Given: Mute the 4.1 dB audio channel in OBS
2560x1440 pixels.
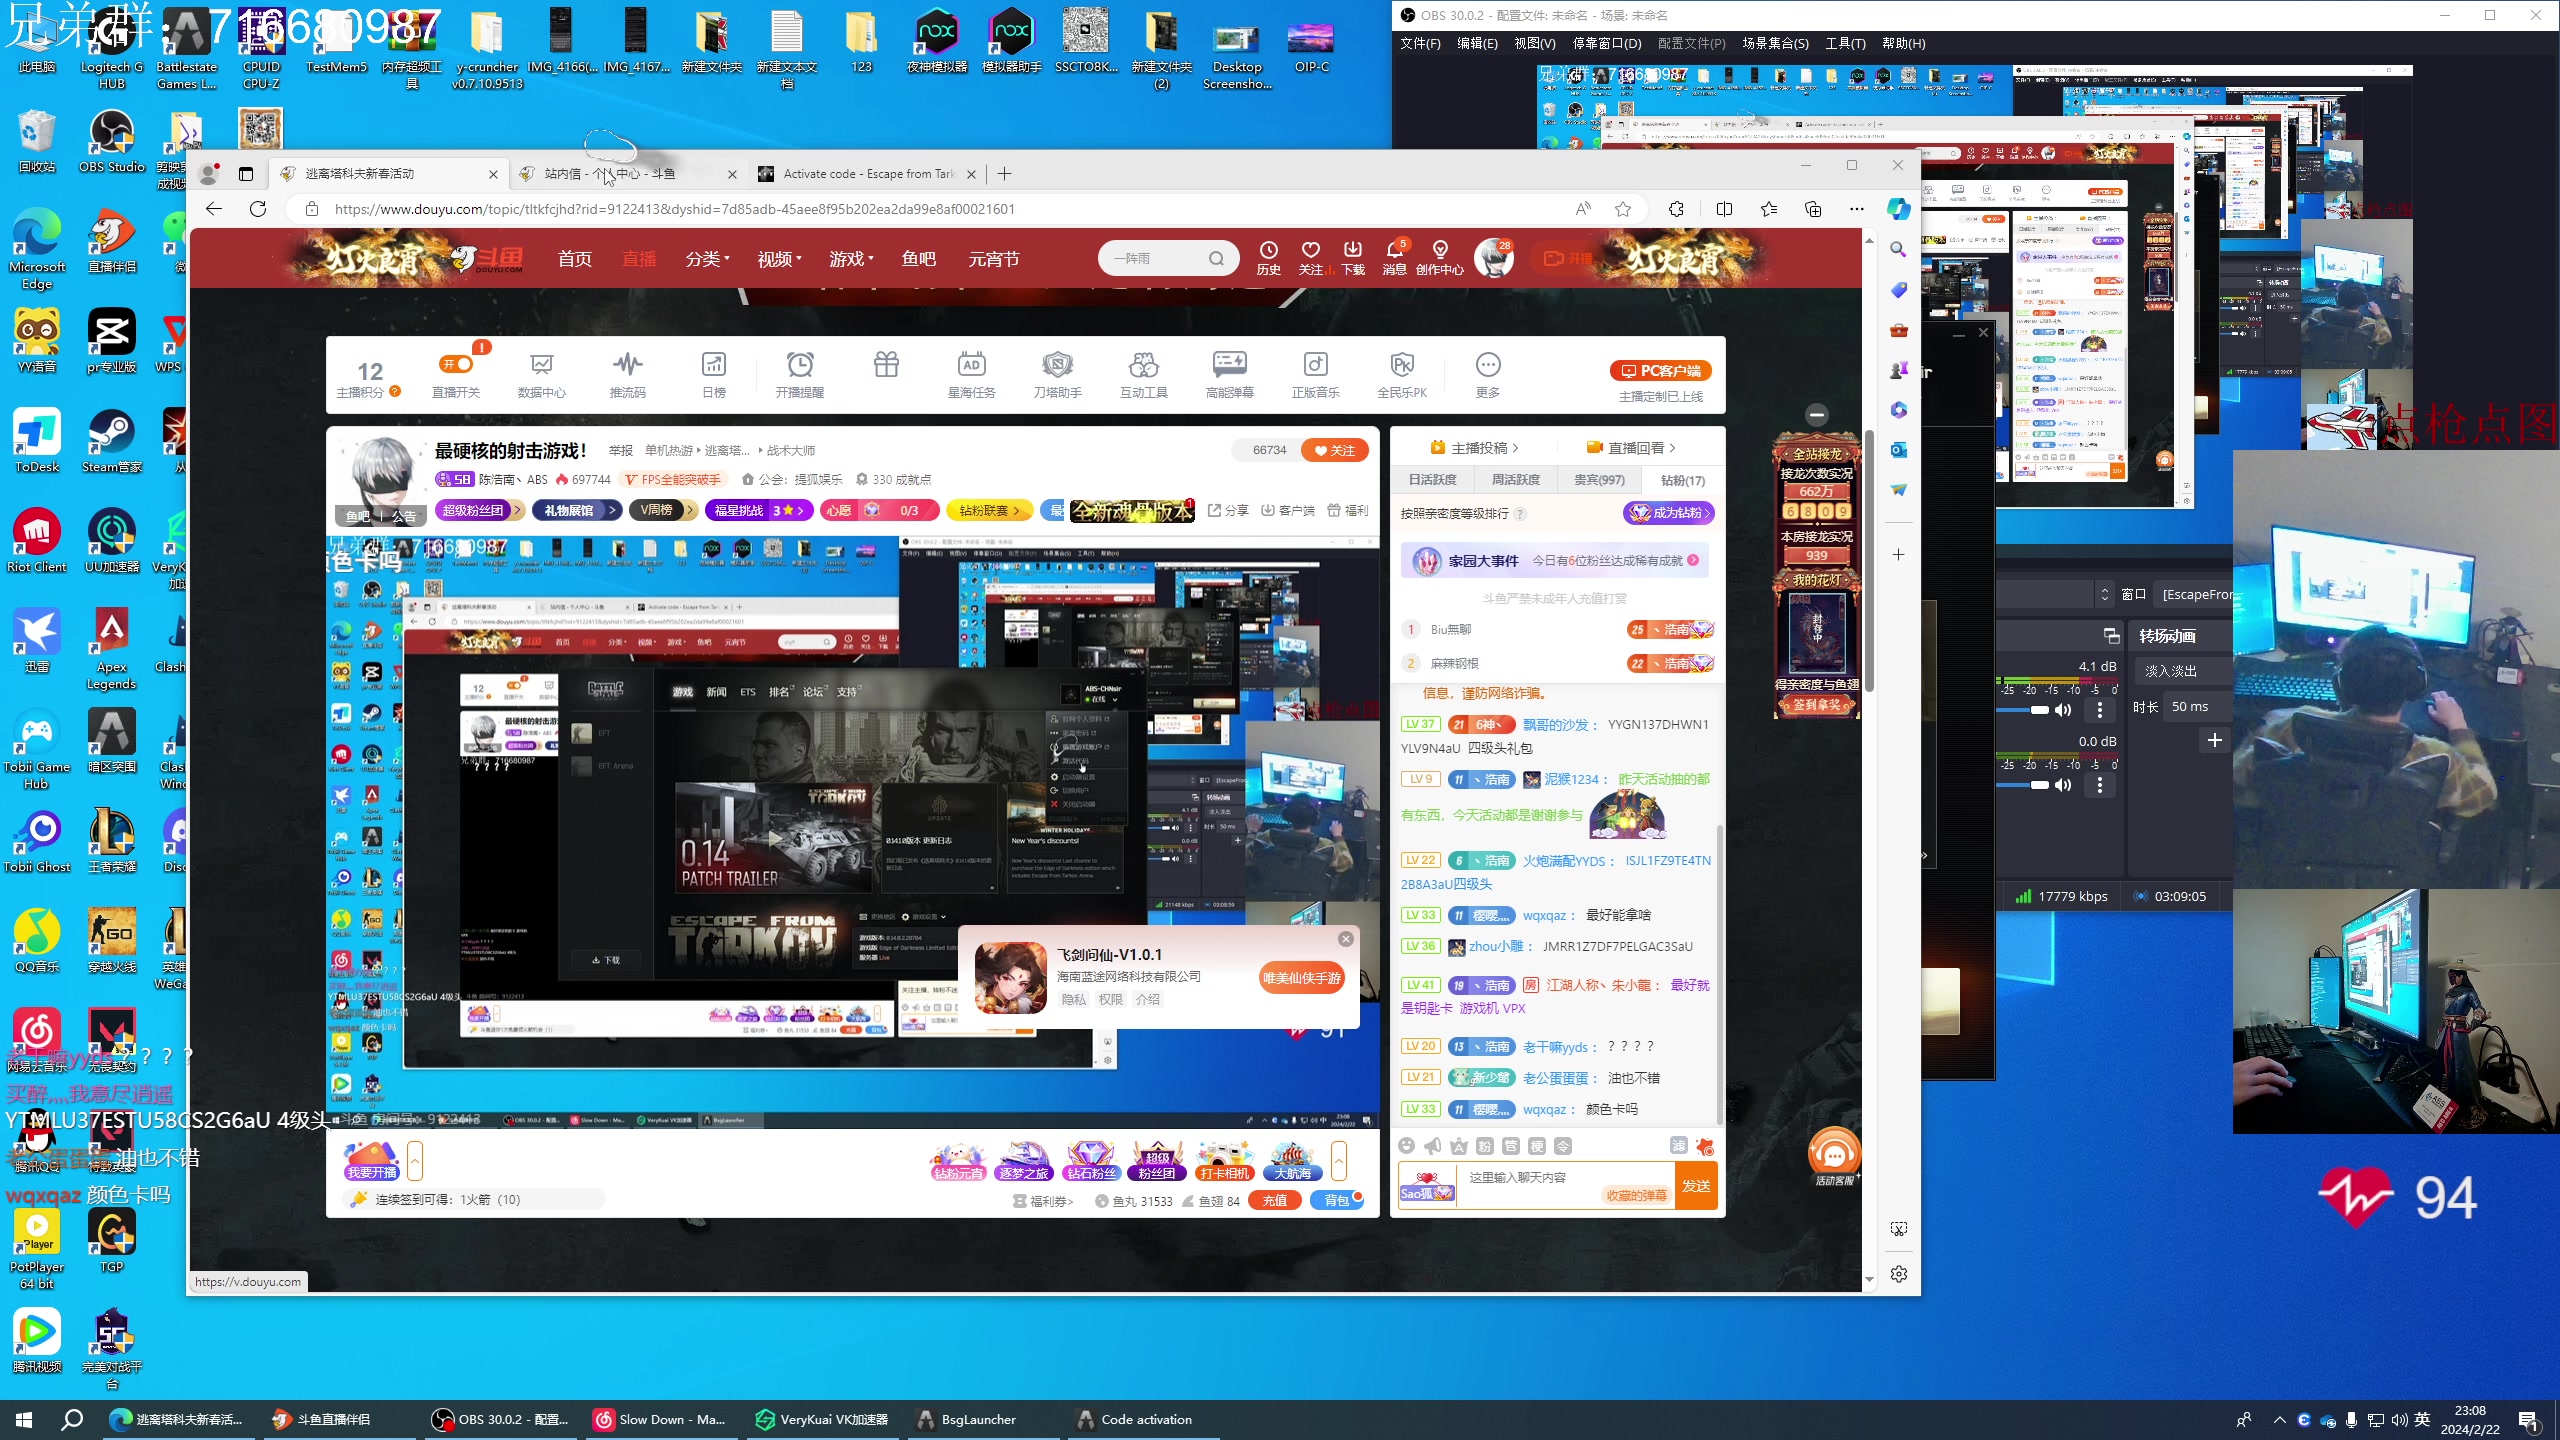Looking at the screenshot, I should pyautogui.click(x=2063, y=710).
